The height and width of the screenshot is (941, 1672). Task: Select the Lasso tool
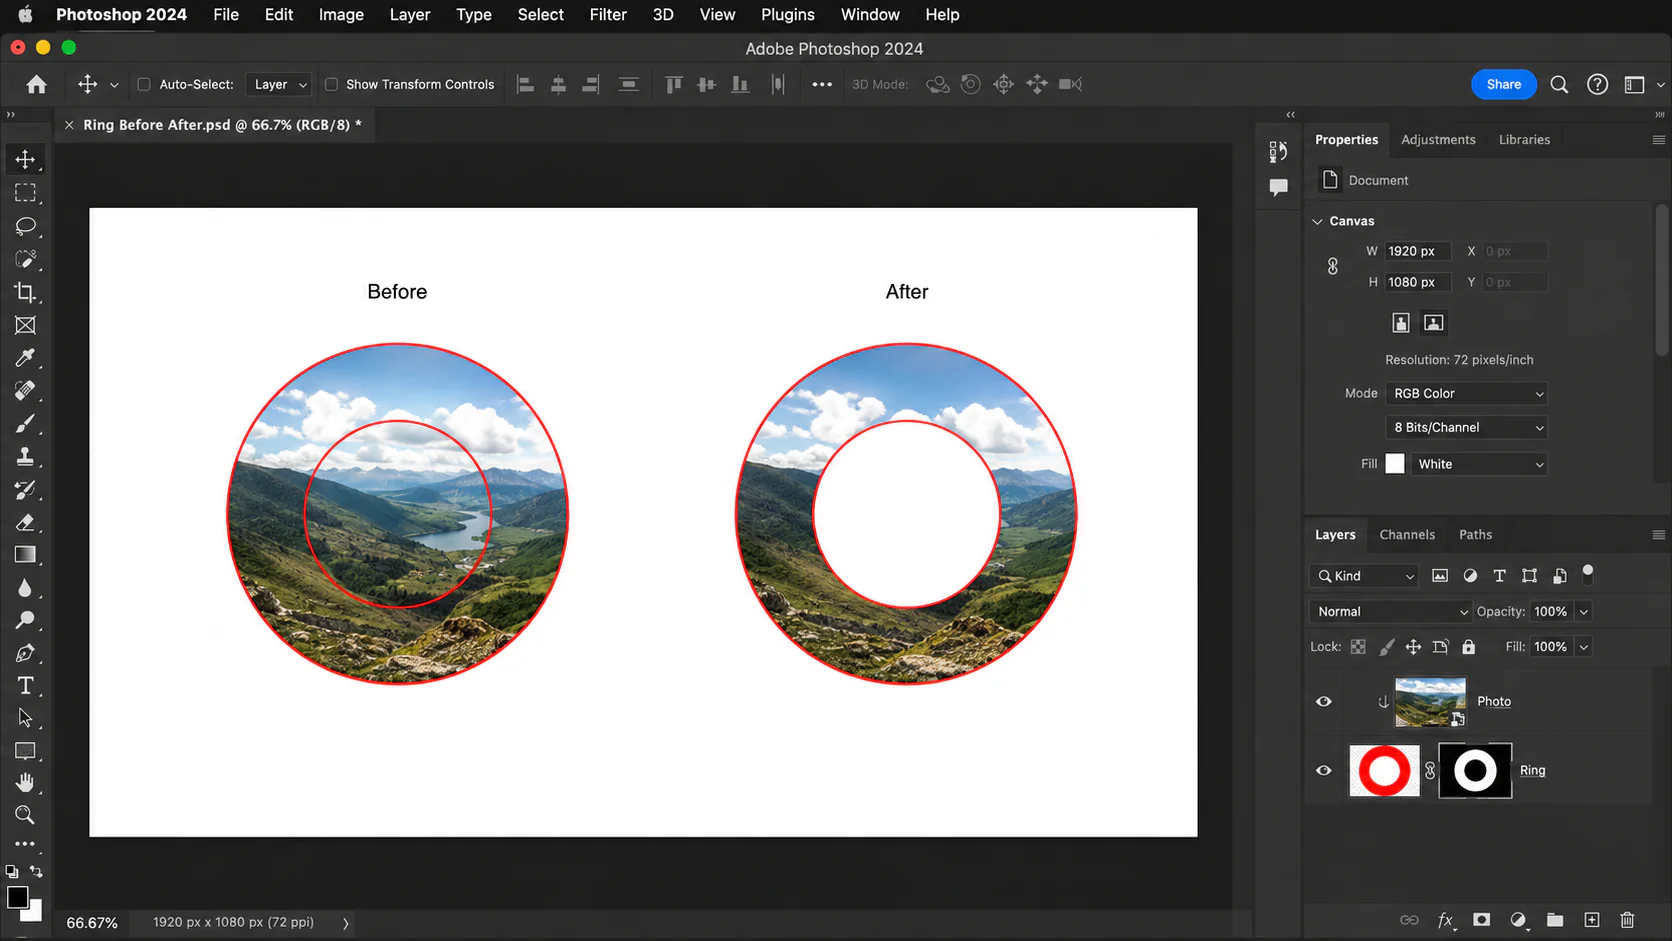(25, 226)
